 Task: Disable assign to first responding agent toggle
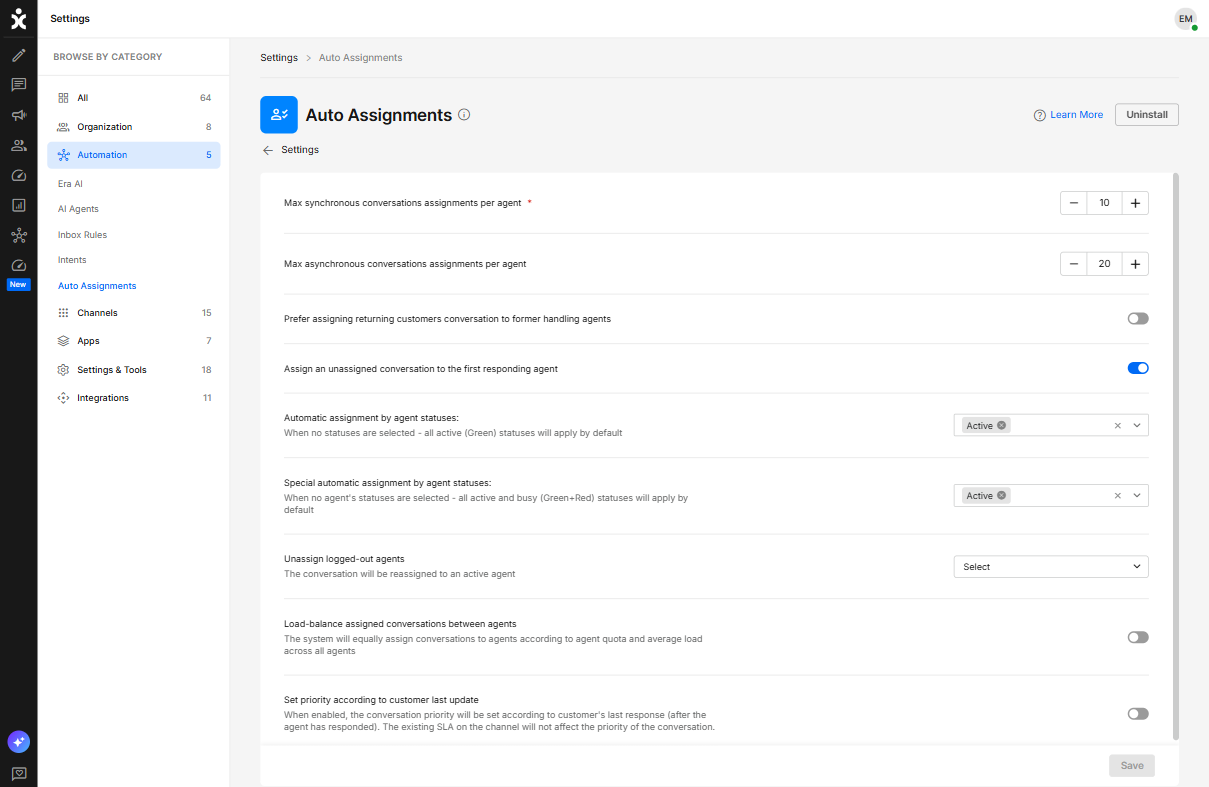[1138, 368]
